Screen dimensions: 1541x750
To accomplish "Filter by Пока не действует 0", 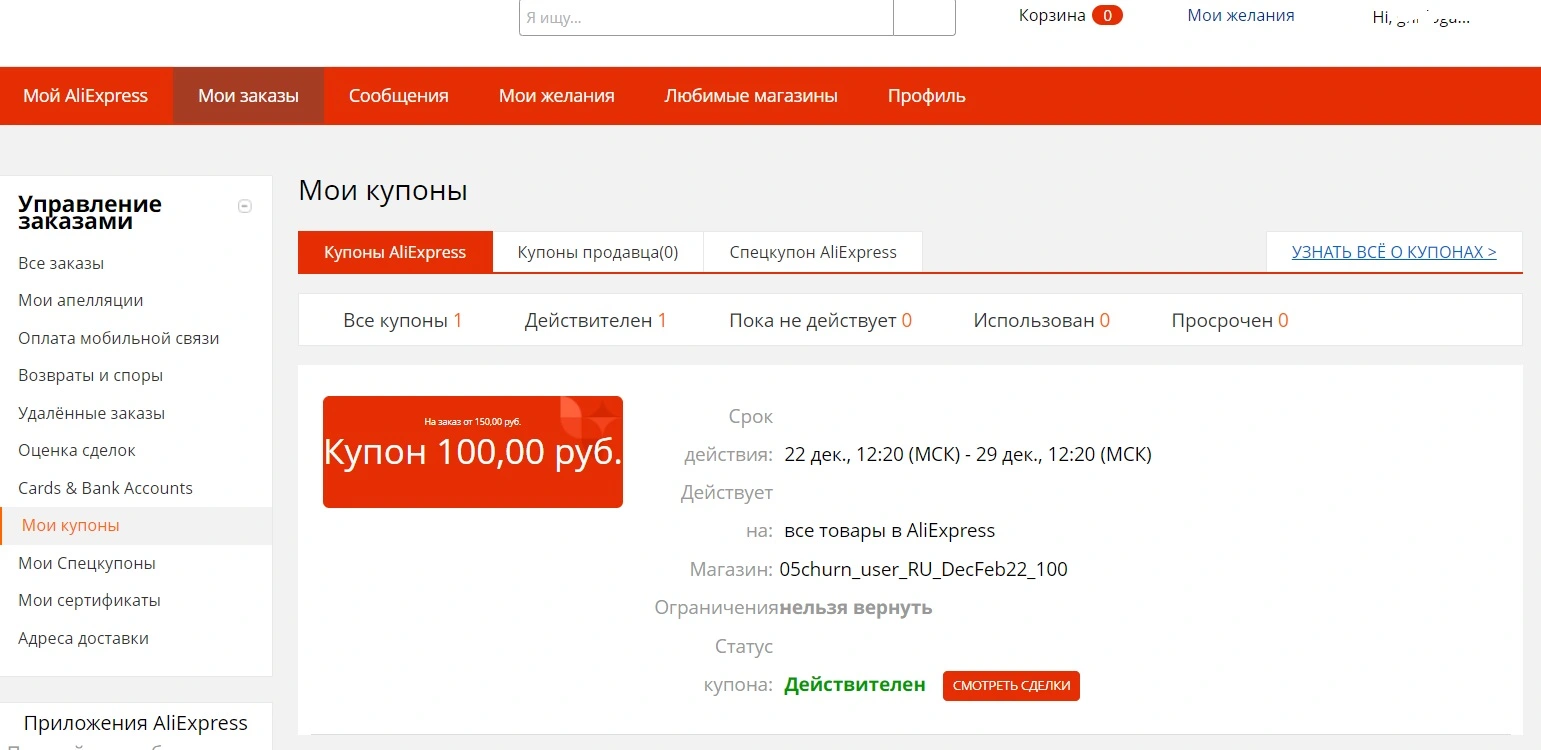I will [821, 321].
